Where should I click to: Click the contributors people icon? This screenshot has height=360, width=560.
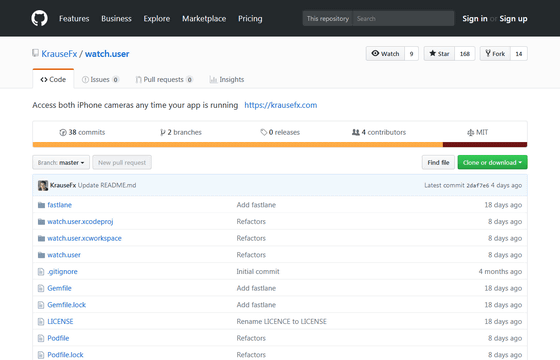356,132
